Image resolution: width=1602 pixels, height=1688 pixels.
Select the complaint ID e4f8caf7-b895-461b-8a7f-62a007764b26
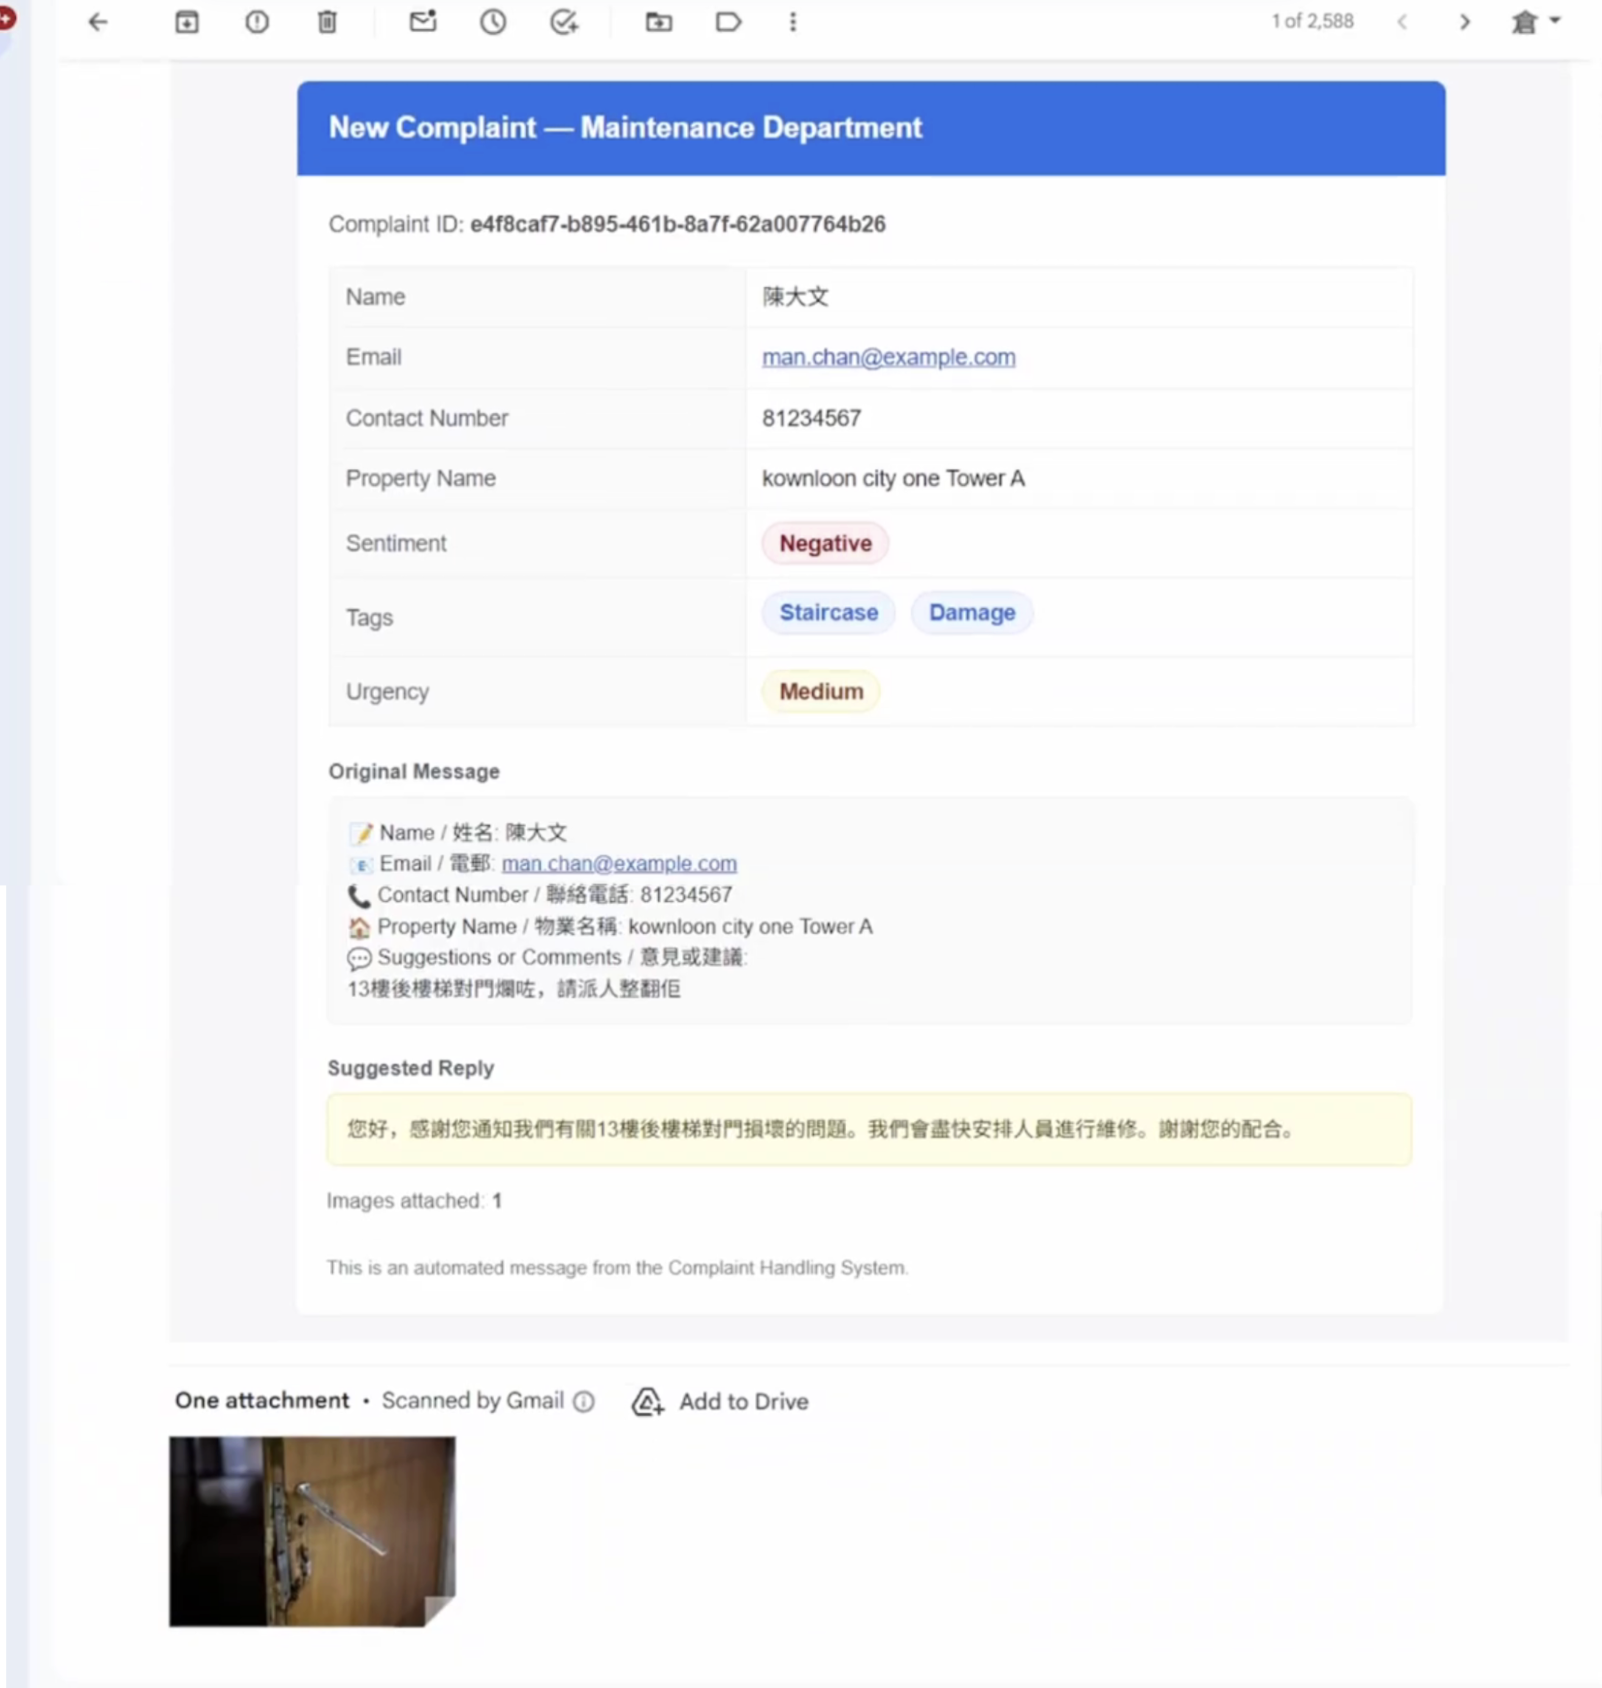[678, 224]
